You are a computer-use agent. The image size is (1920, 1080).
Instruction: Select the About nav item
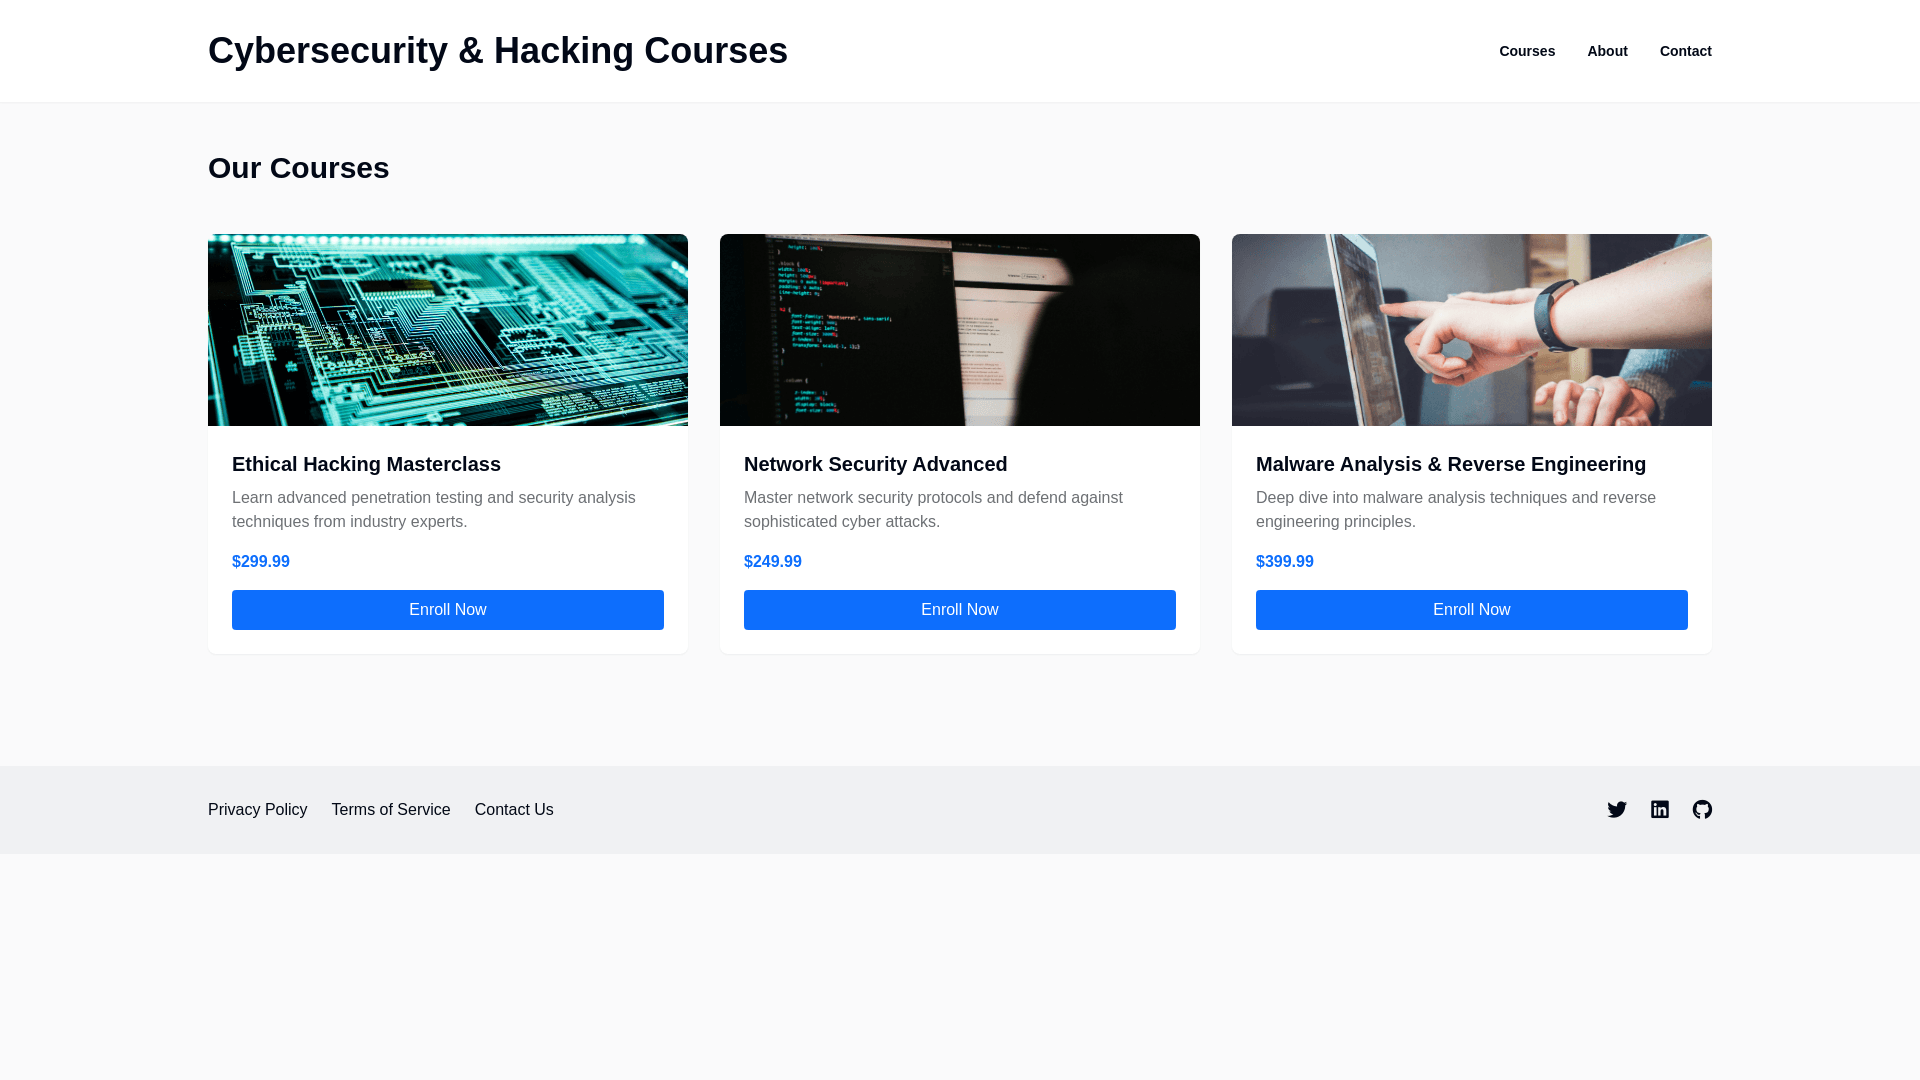[x=1607, y=51]
